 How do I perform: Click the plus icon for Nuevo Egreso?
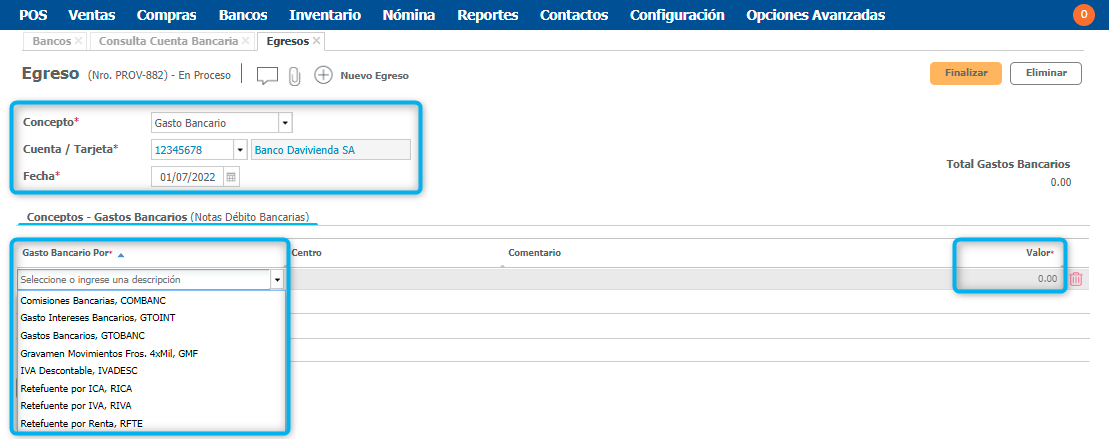323,76
